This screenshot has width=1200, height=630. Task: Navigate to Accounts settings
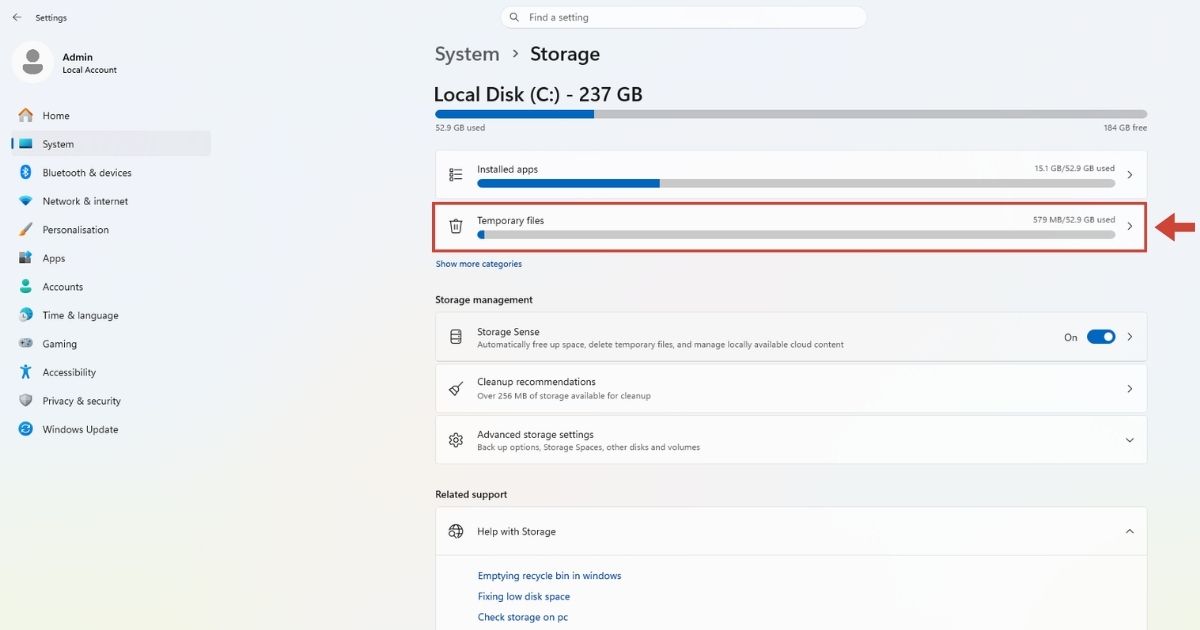[x=111, y=286]
